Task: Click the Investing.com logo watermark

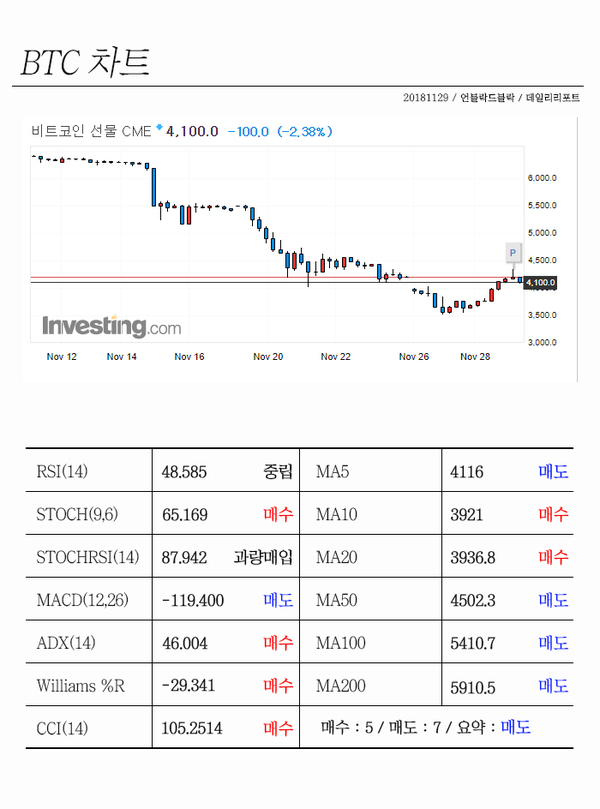Action: point(111,327)
